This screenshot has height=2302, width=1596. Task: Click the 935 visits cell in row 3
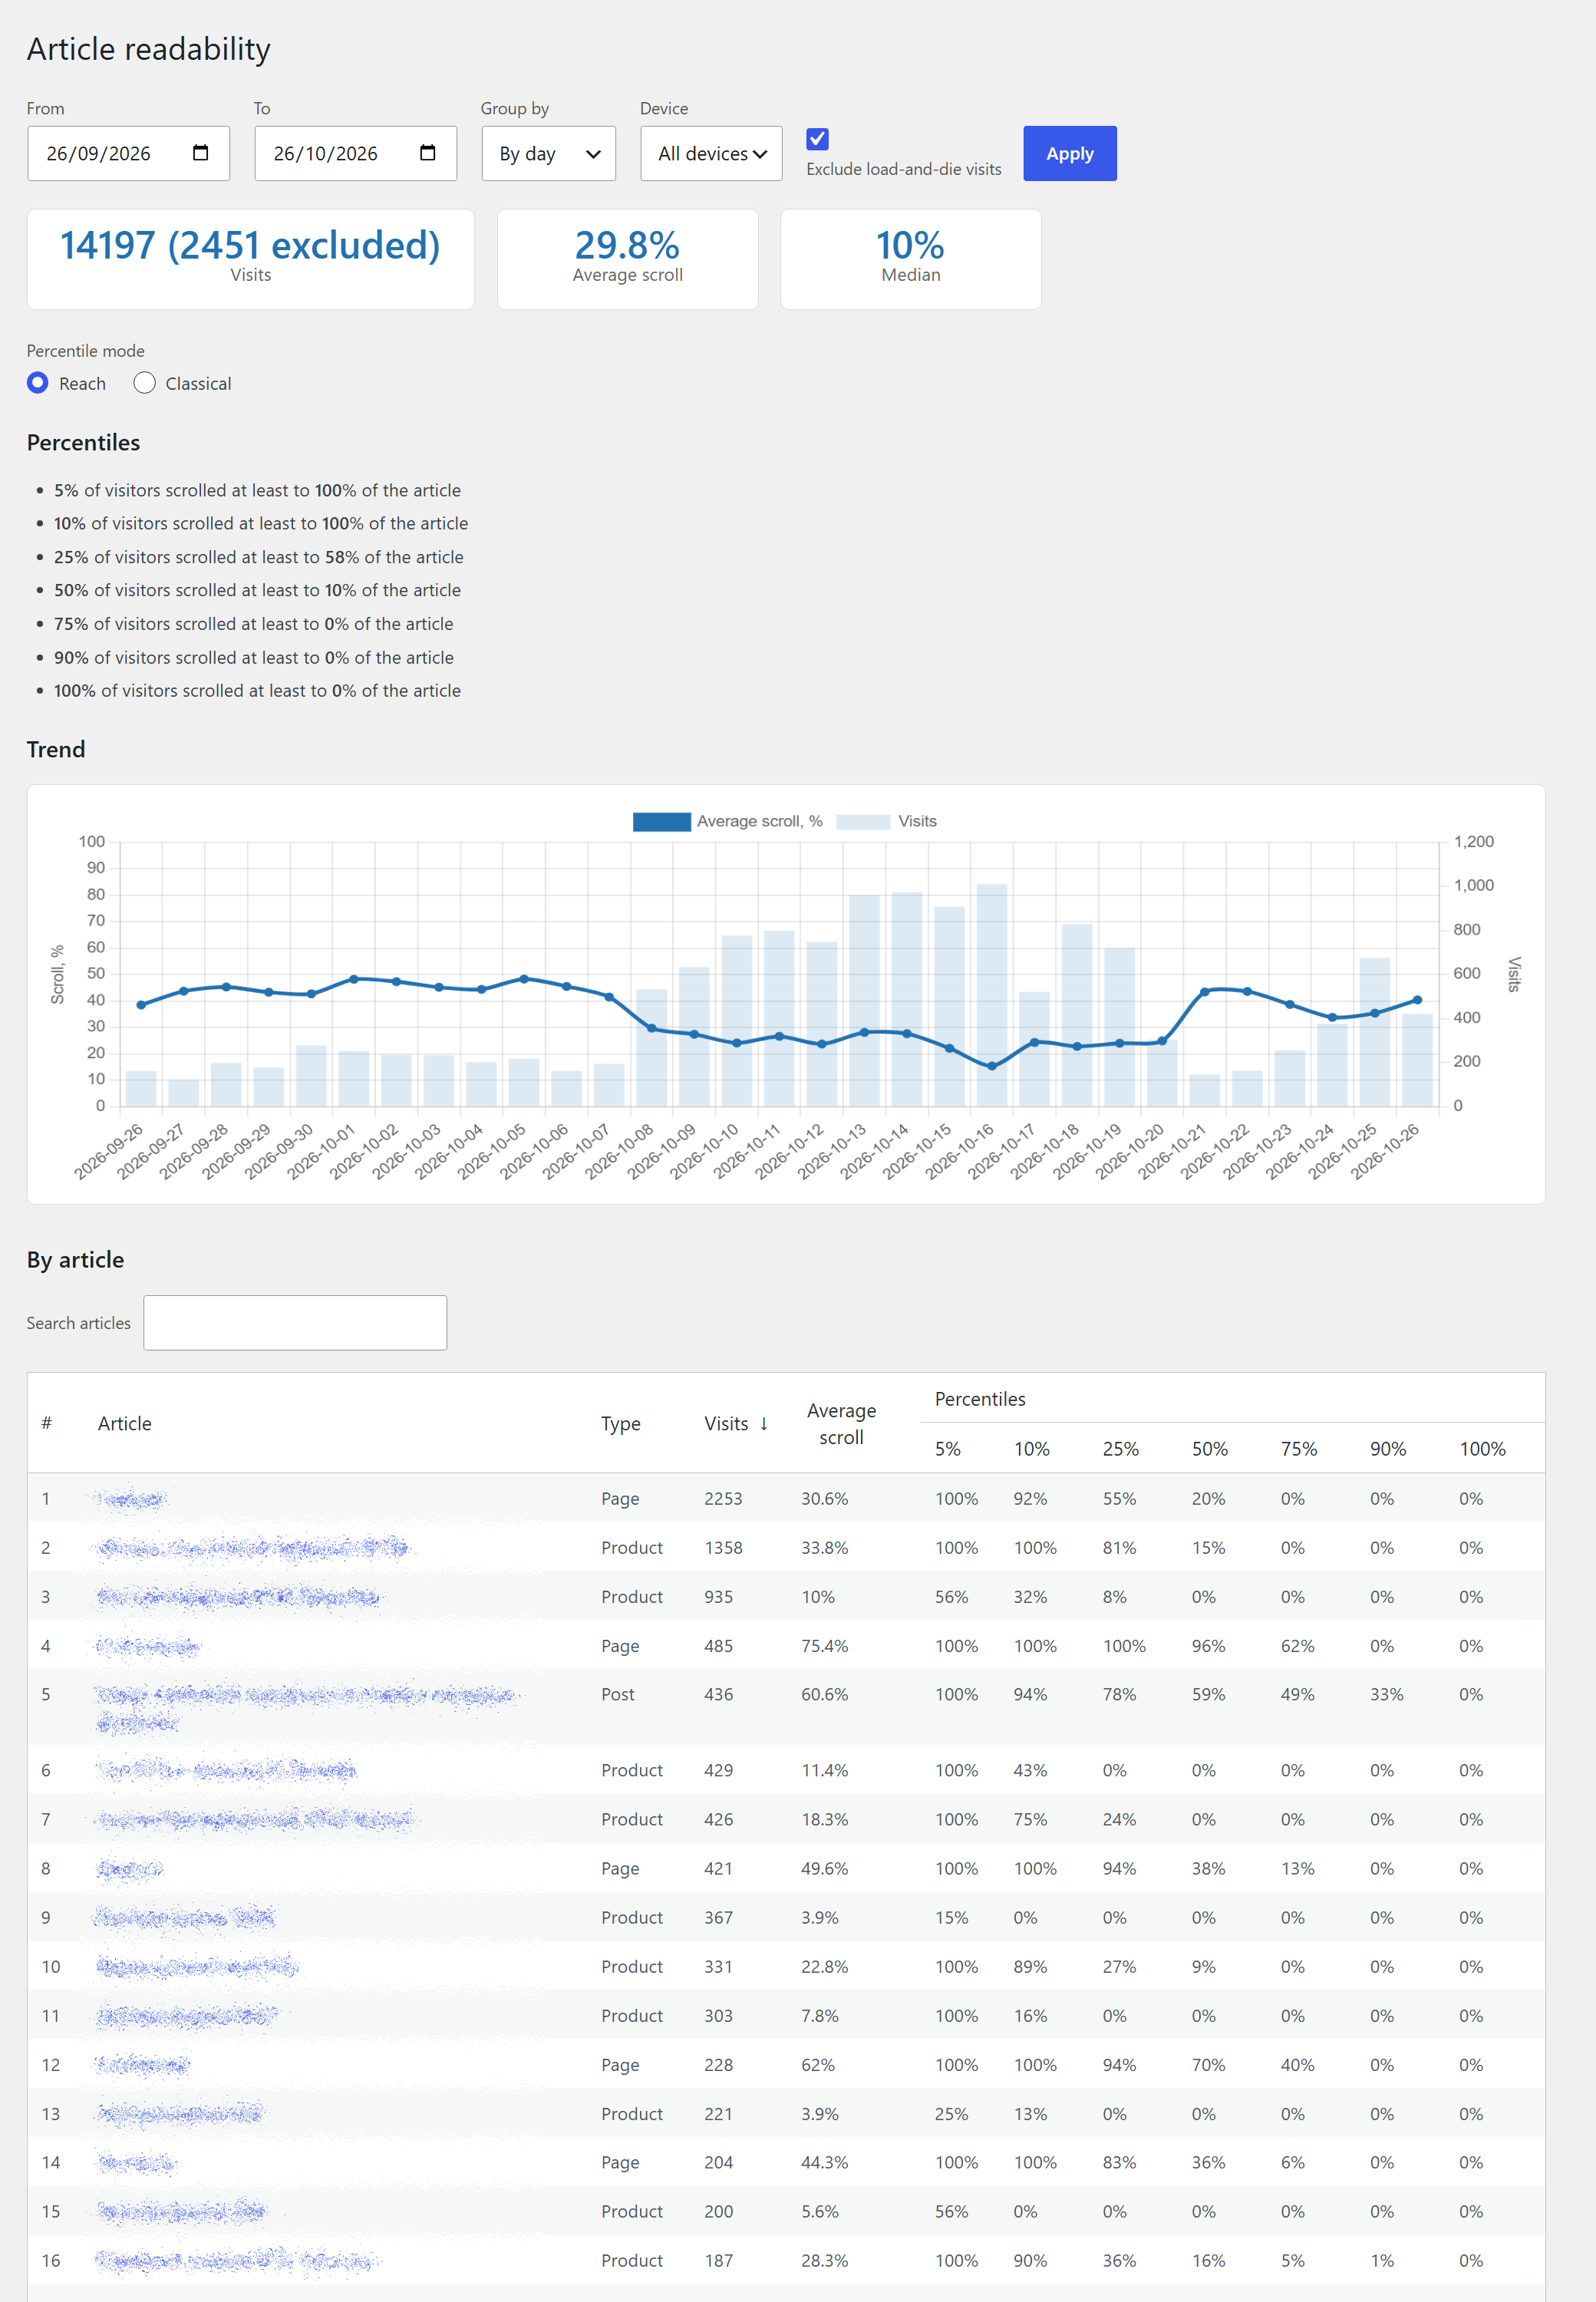[718, 1596]
